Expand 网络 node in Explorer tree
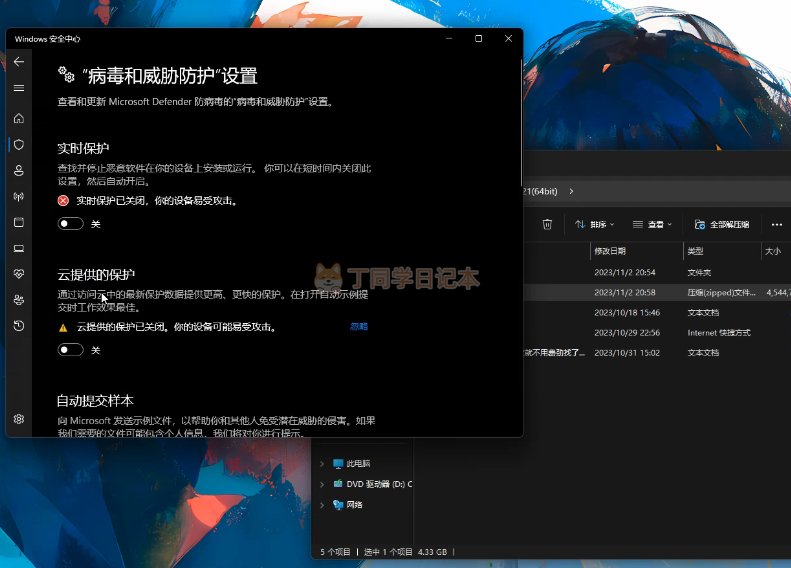This screenshot has width=791, height=568. click(322, 504)
